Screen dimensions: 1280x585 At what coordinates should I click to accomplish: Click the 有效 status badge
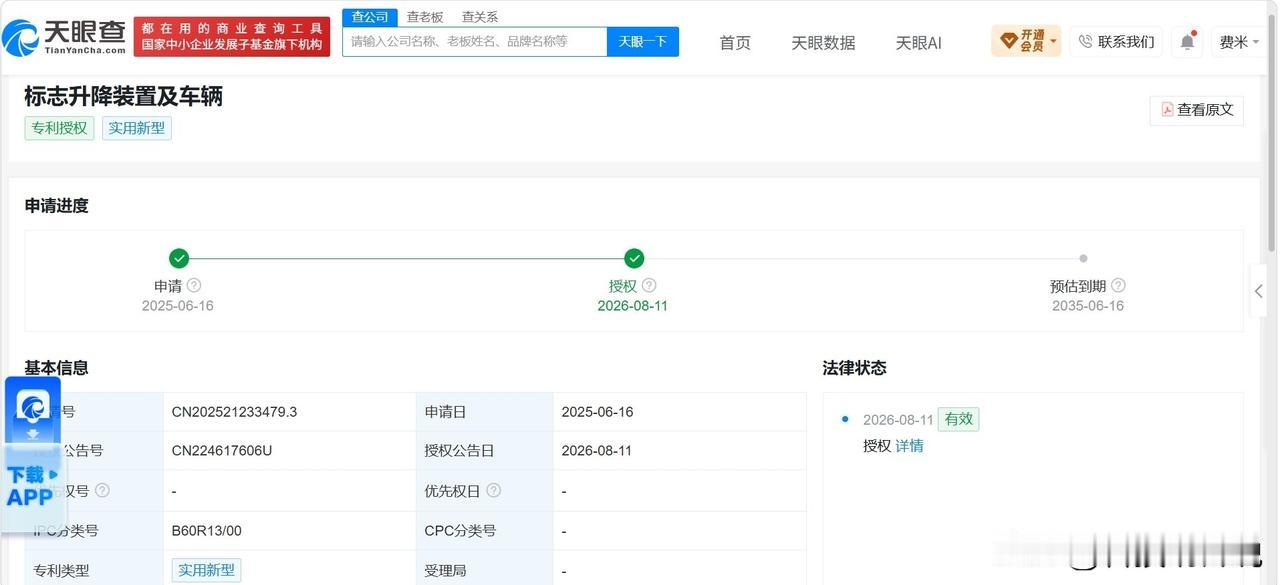tap(958, 419)
